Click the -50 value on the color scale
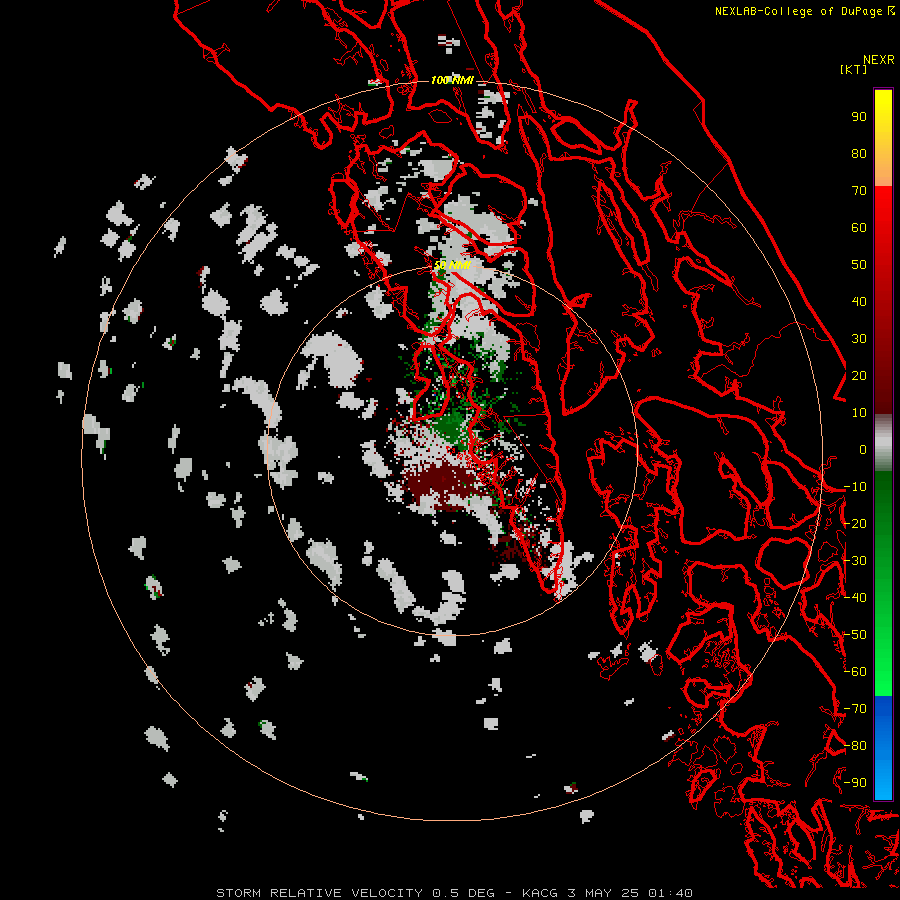900x900 pixels. click(855, 635)
